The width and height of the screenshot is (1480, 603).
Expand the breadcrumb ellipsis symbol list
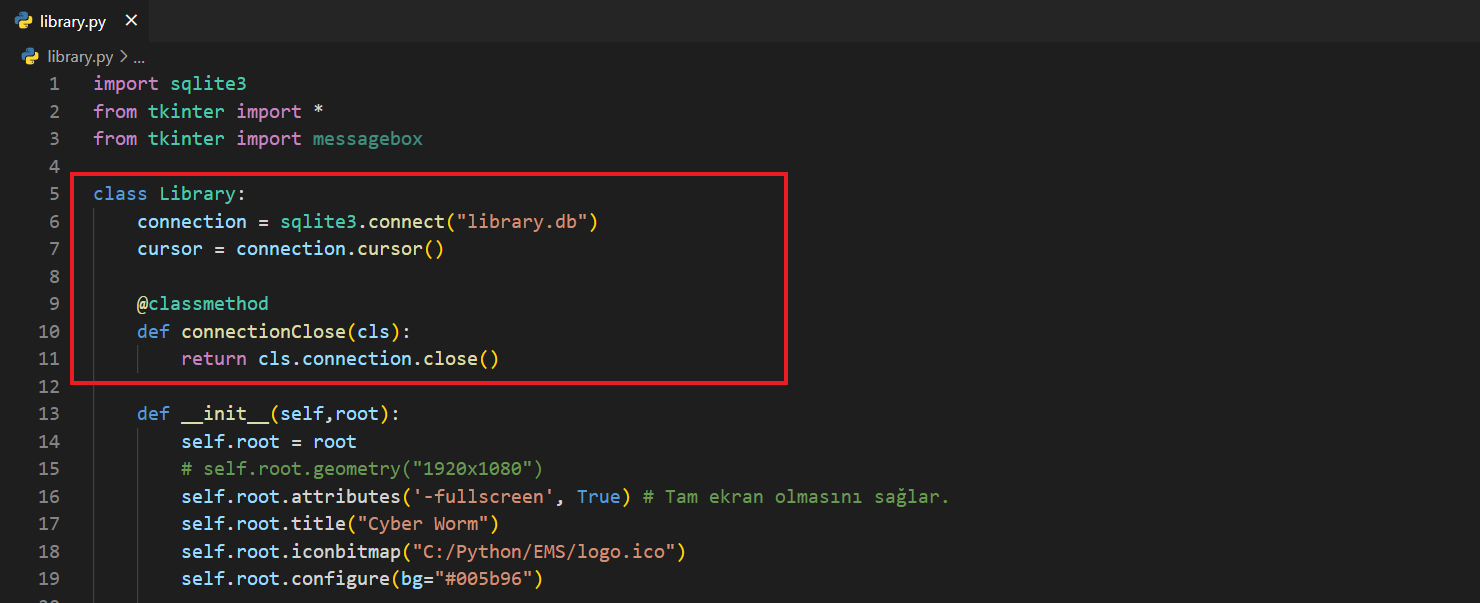(139, 57)
